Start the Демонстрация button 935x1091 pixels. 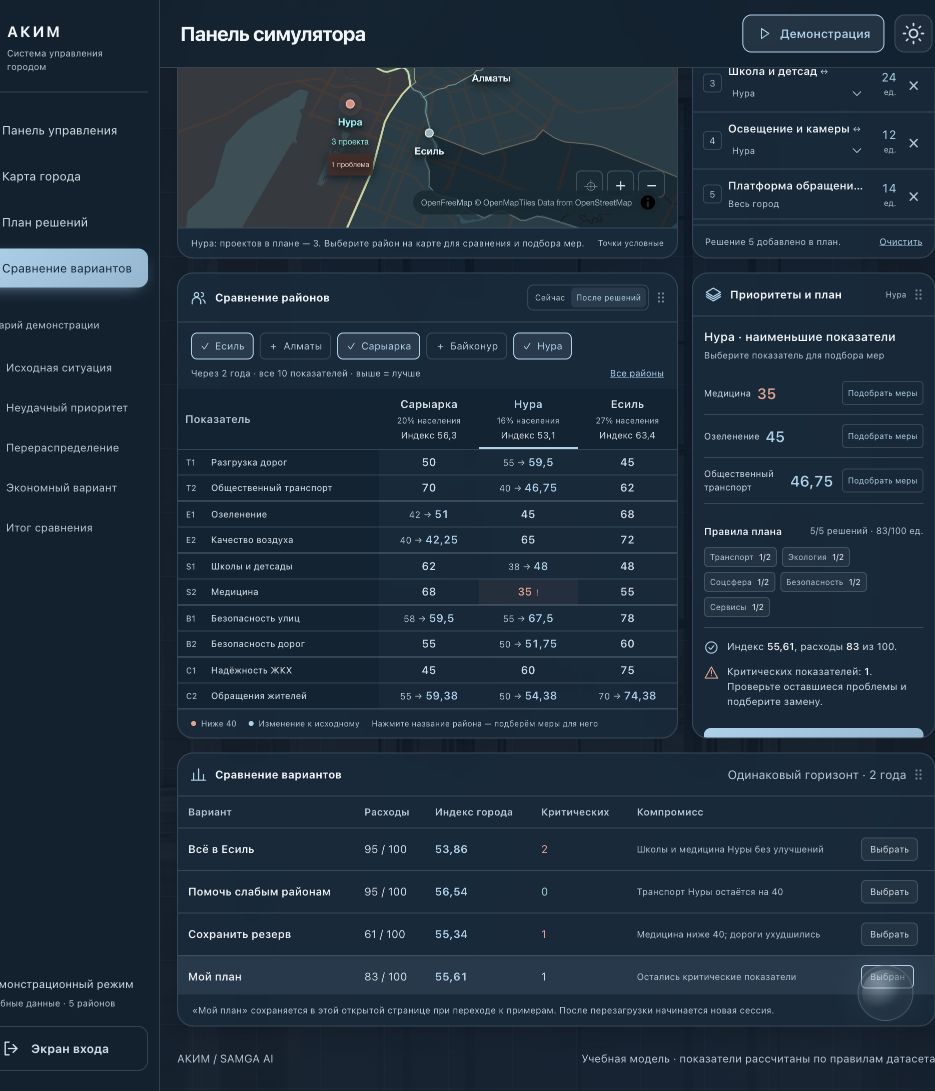pos(813,33)
